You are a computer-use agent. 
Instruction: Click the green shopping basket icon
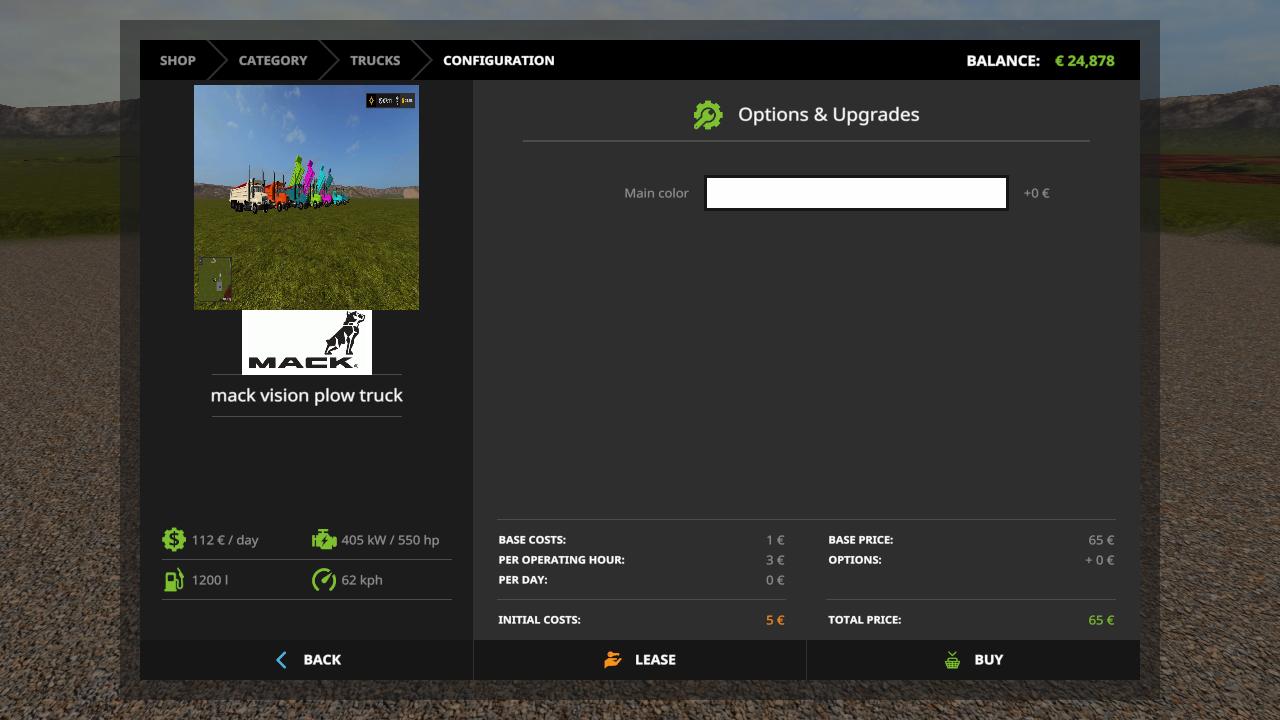pos(952,660)
